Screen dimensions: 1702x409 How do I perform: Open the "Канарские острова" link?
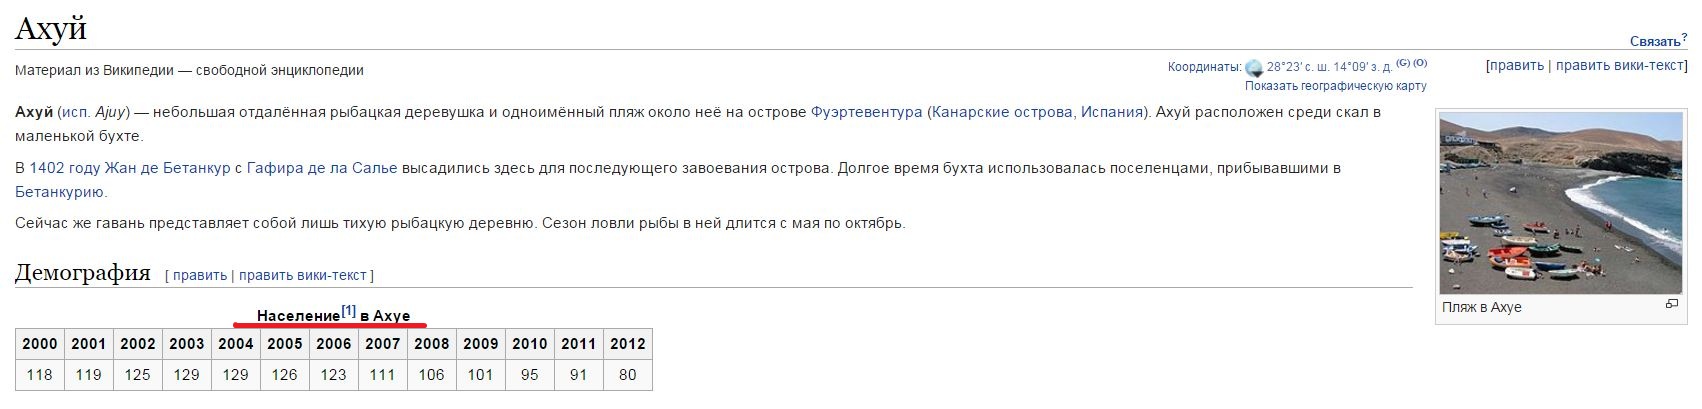pos(1002,112)
